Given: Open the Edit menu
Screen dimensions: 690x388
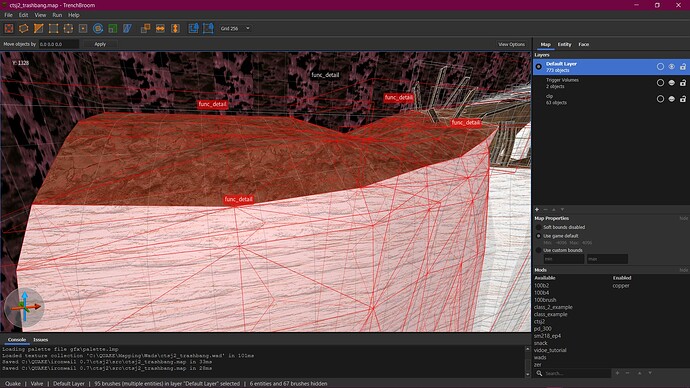Looking at the screenshot, I should pyautogui.click(x=23, y=15).
